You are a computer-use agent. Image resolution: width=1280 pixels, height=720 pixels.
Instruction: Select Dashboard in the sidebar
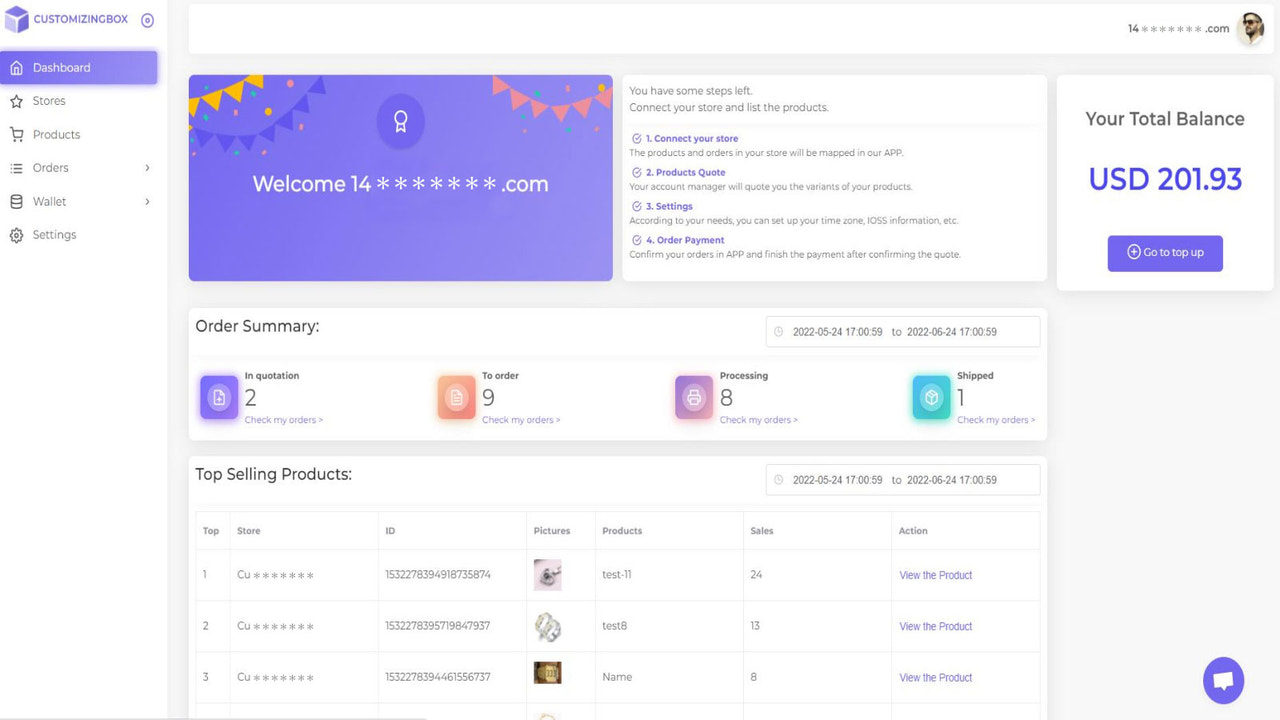(60, 67)
